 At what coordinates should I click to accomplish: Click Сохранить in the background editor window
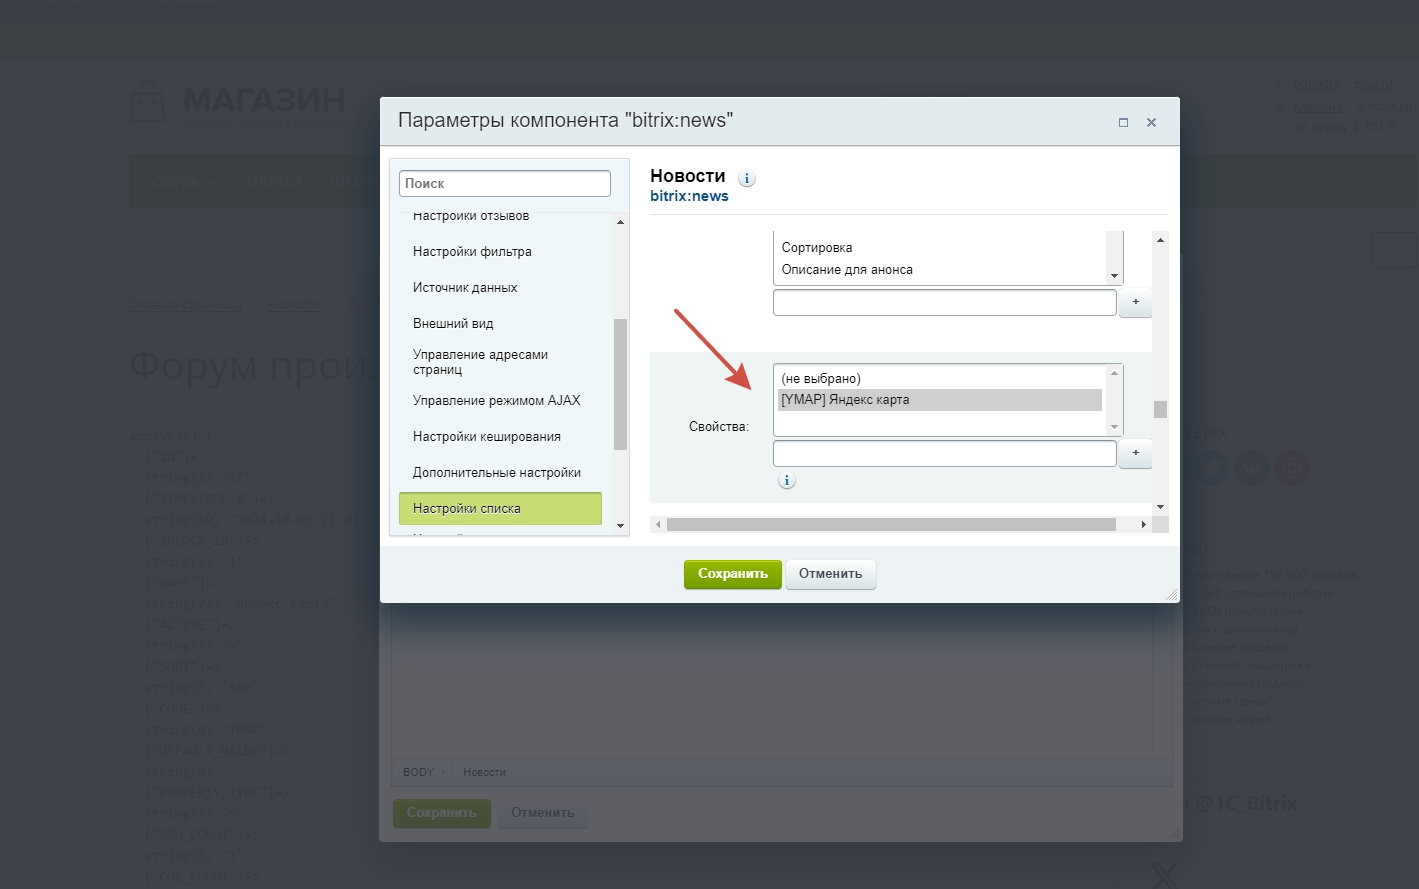pos(441,813)
